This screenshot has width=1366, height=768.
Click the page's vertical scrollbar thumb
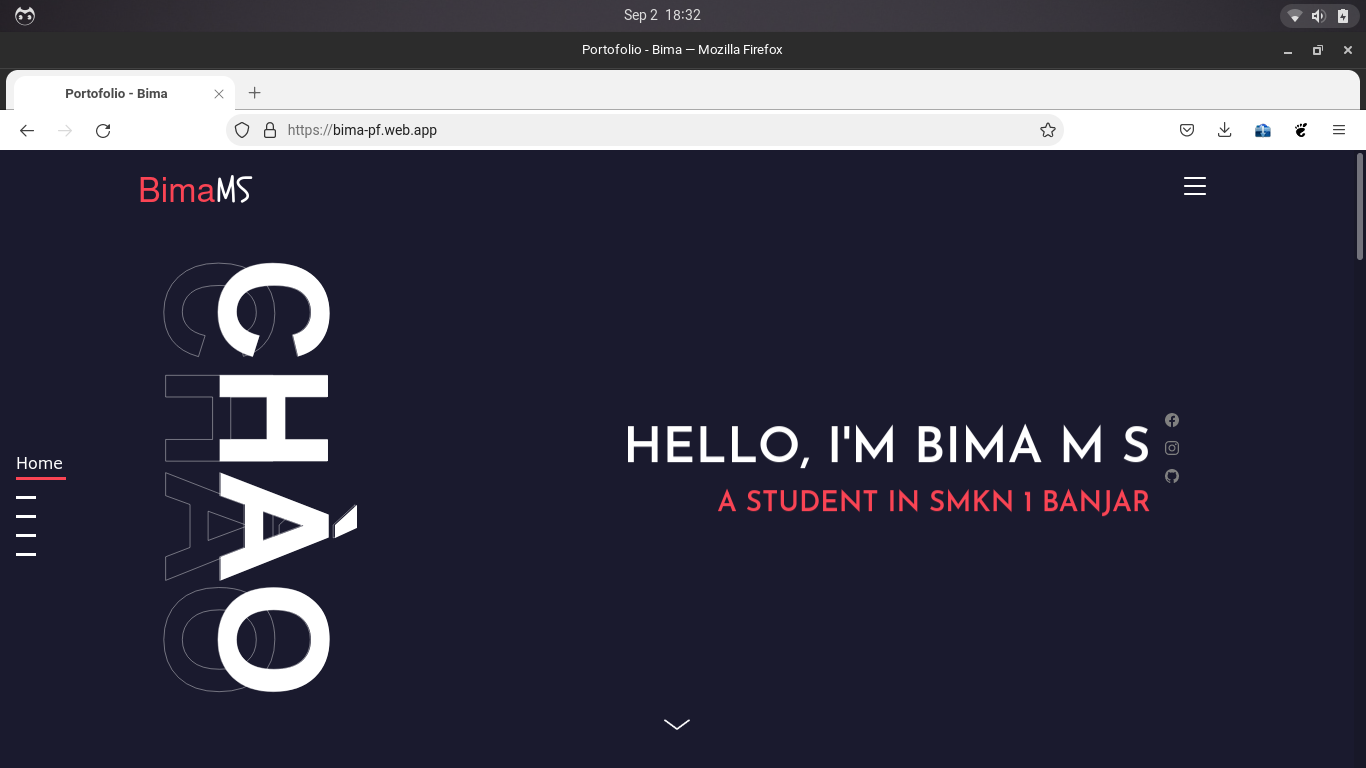coord(1360,205)
